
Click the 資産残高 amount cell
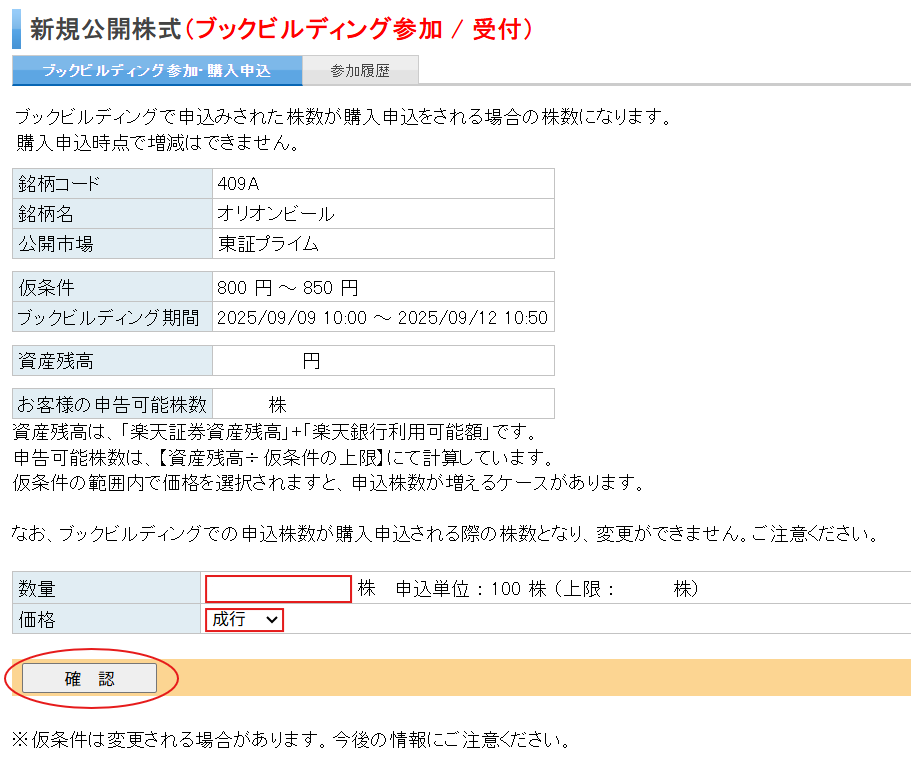382,361
